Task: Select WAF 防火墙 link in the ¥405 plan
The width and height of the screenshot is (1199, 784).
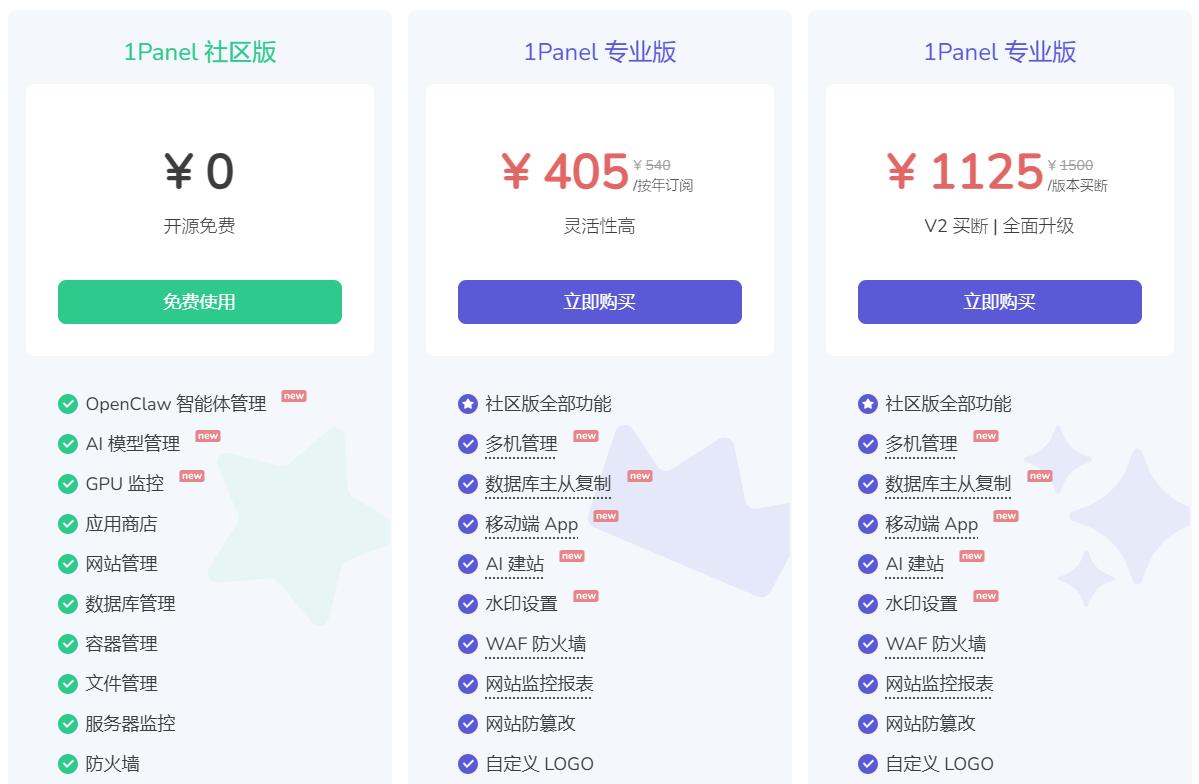Action: coord(536,644)
